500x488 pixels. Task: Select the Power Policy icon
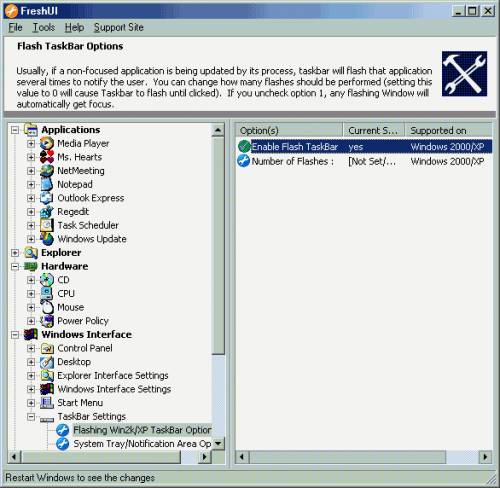pyautogui.click(x=47, y=321)
